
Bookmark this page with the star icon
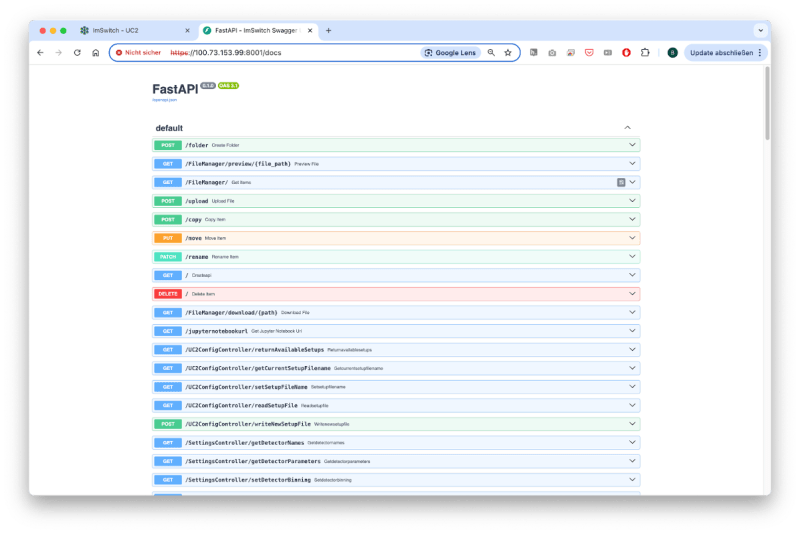click(508, 53)
